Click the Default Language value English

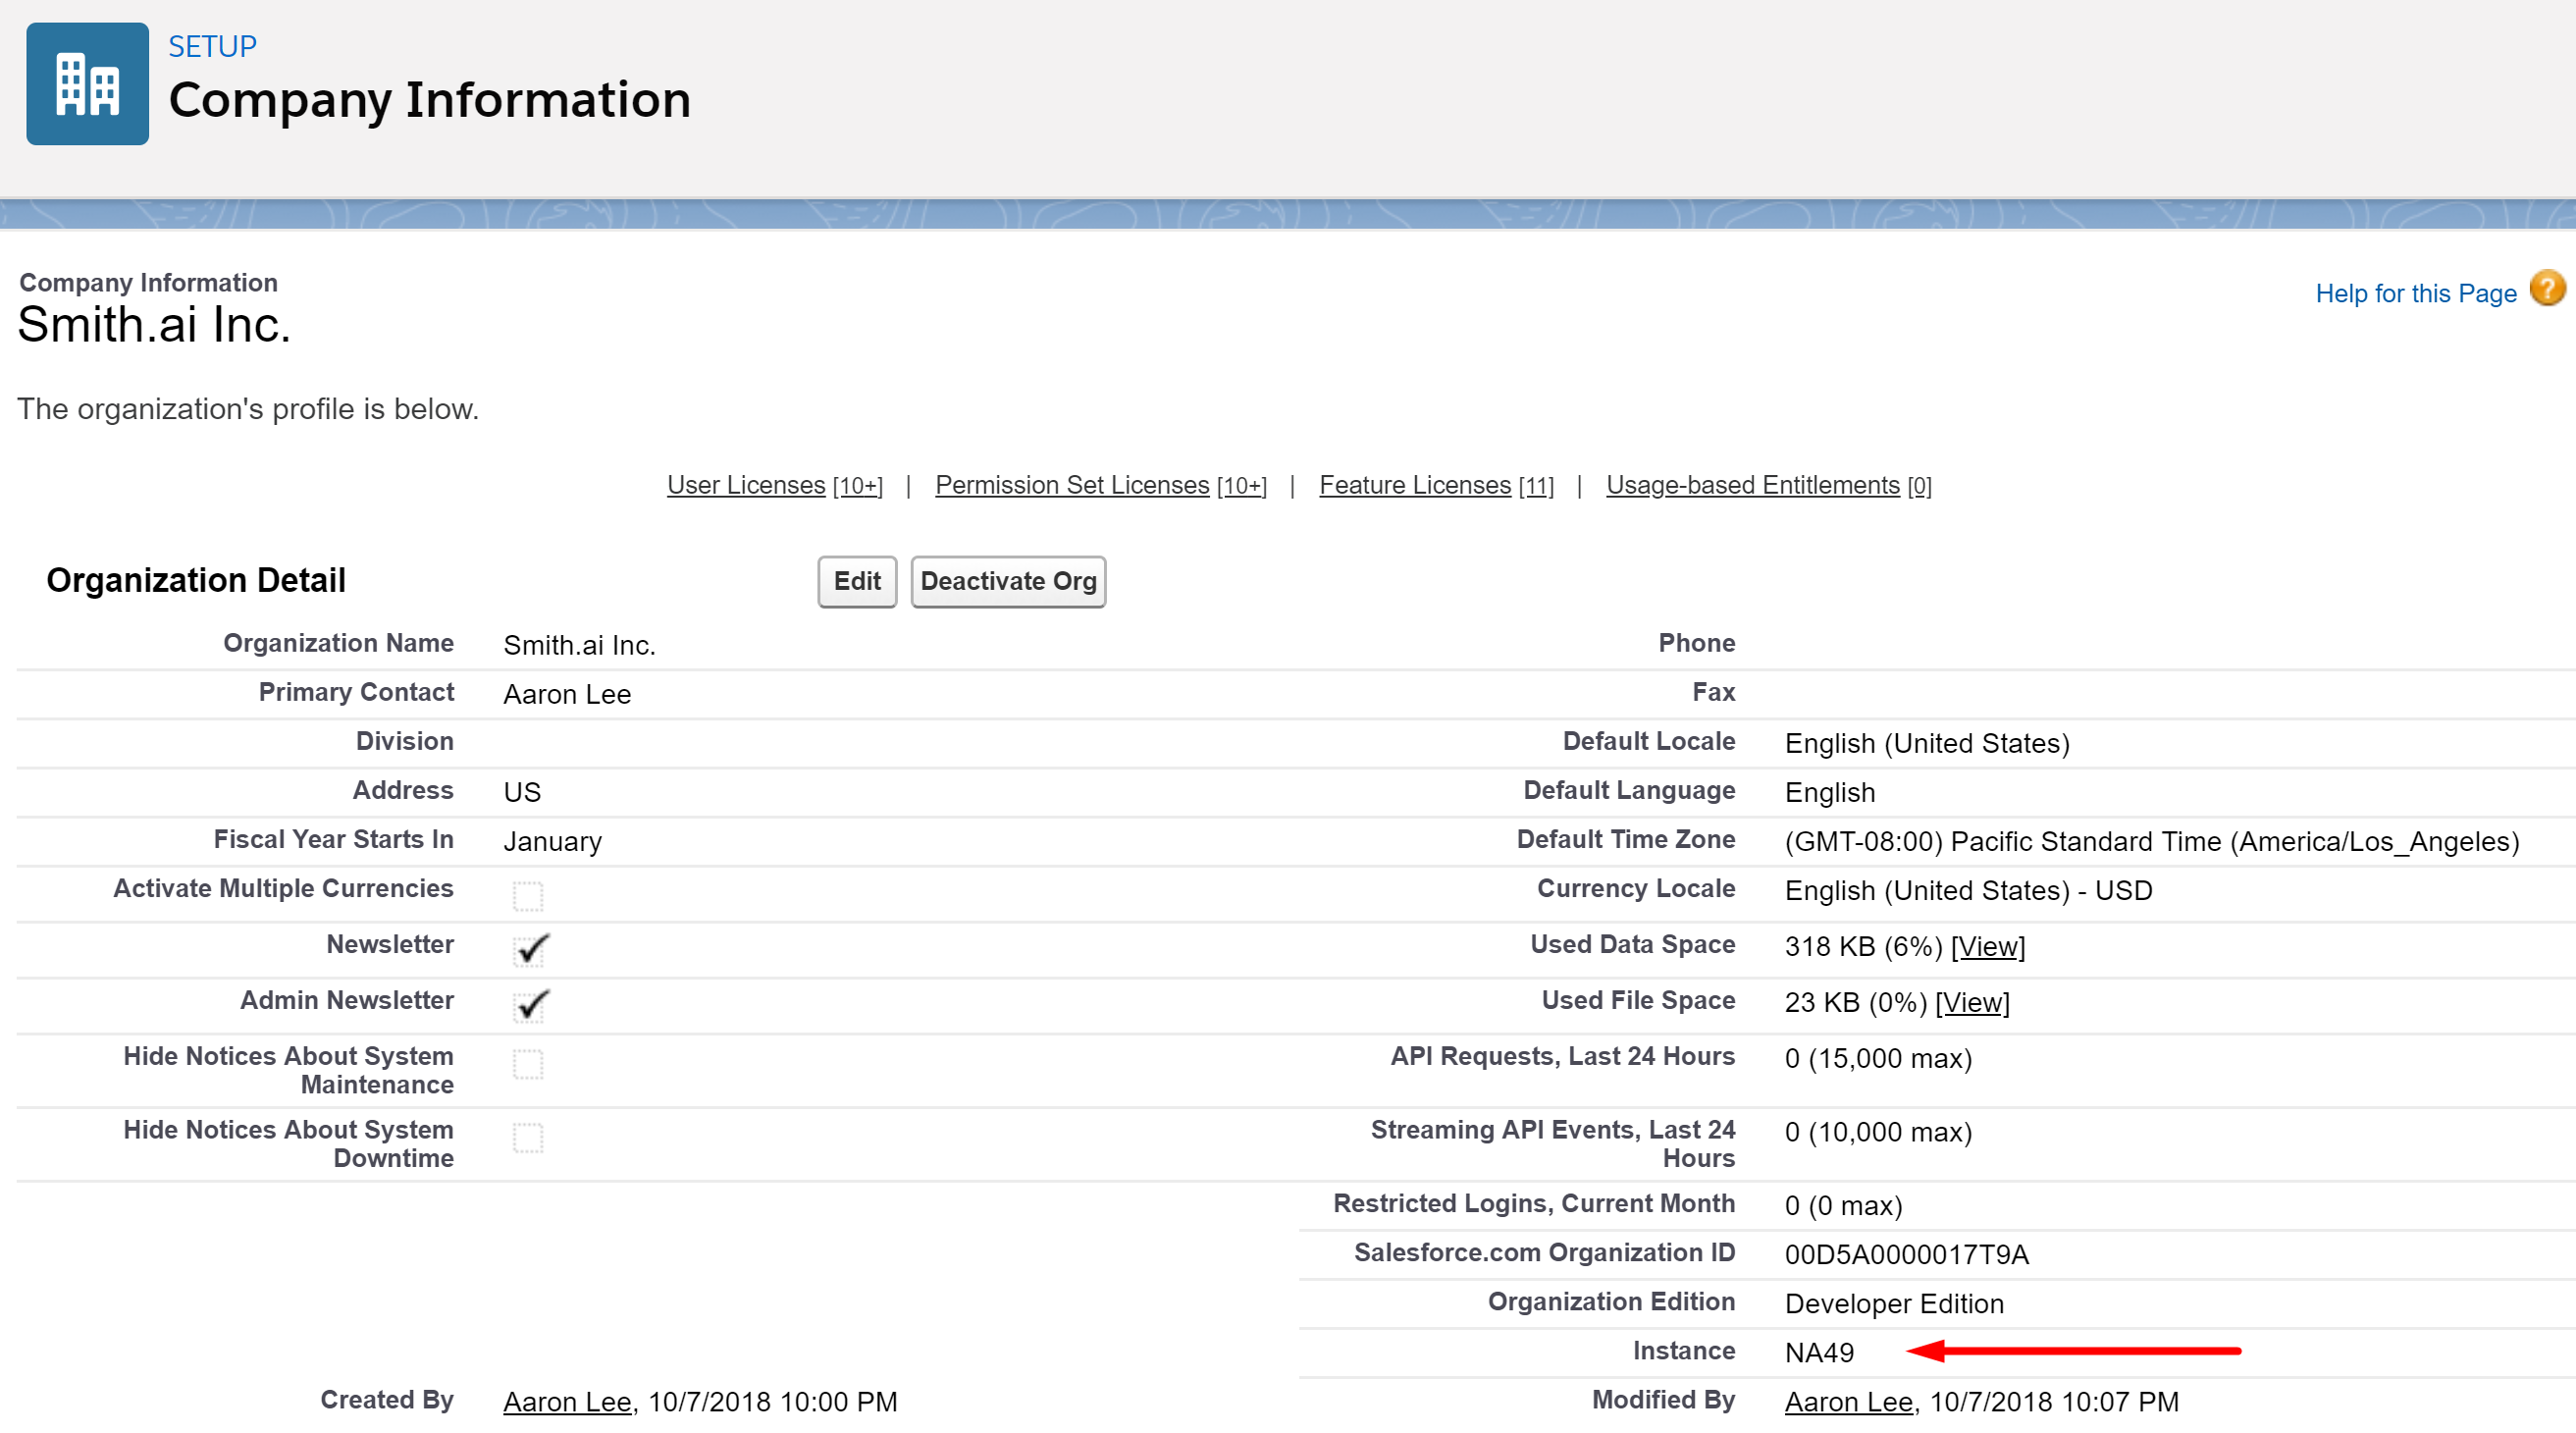click(x=1830, y=793)
